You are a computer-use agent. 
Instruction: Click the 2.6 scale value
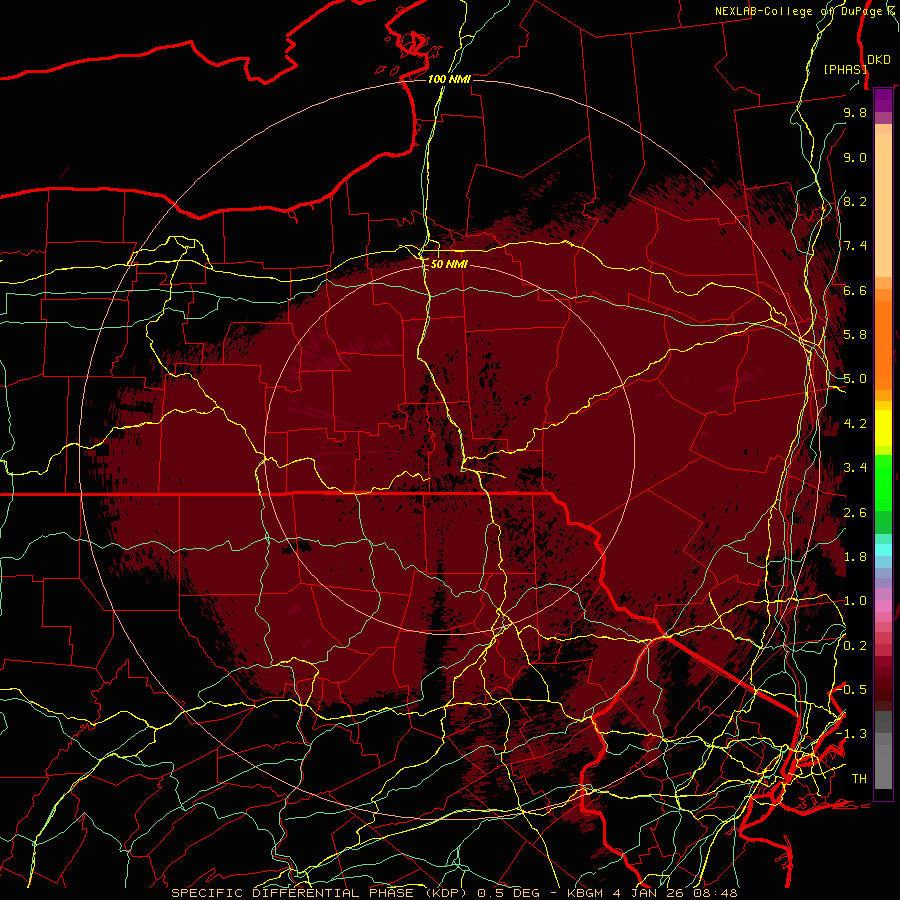(x=855, y=513)
